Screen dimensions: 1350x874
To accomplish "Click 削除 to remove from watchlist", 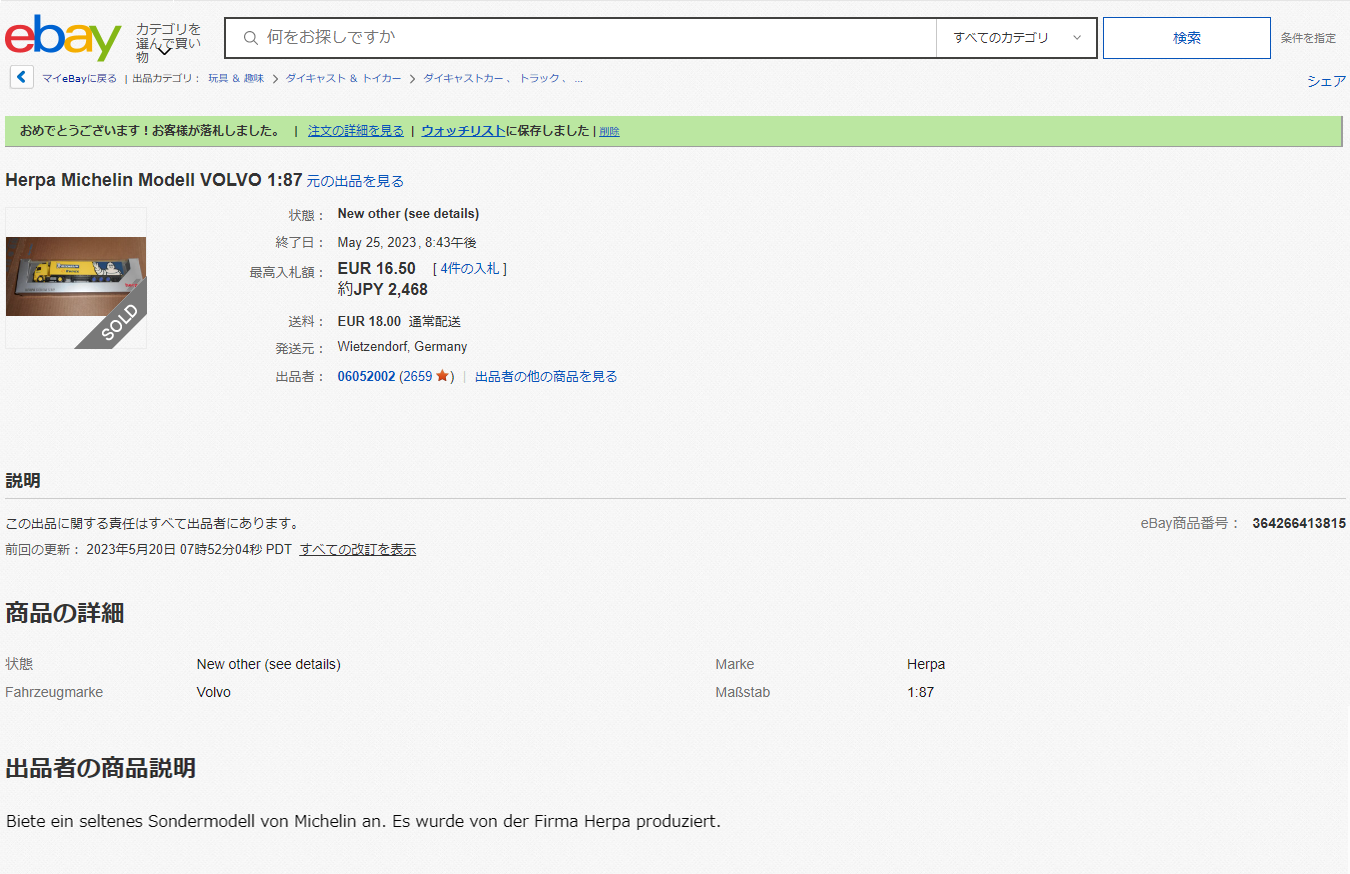I will click(609, 131).
